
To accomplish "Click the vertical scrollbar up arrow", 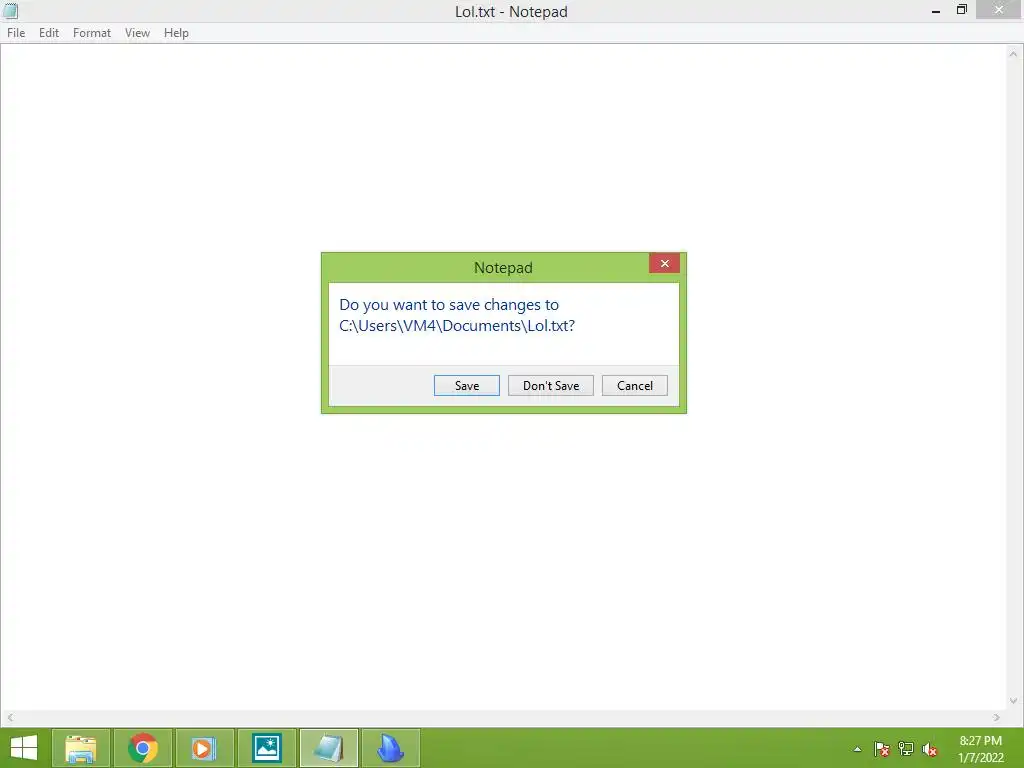I will [1013, 54].
